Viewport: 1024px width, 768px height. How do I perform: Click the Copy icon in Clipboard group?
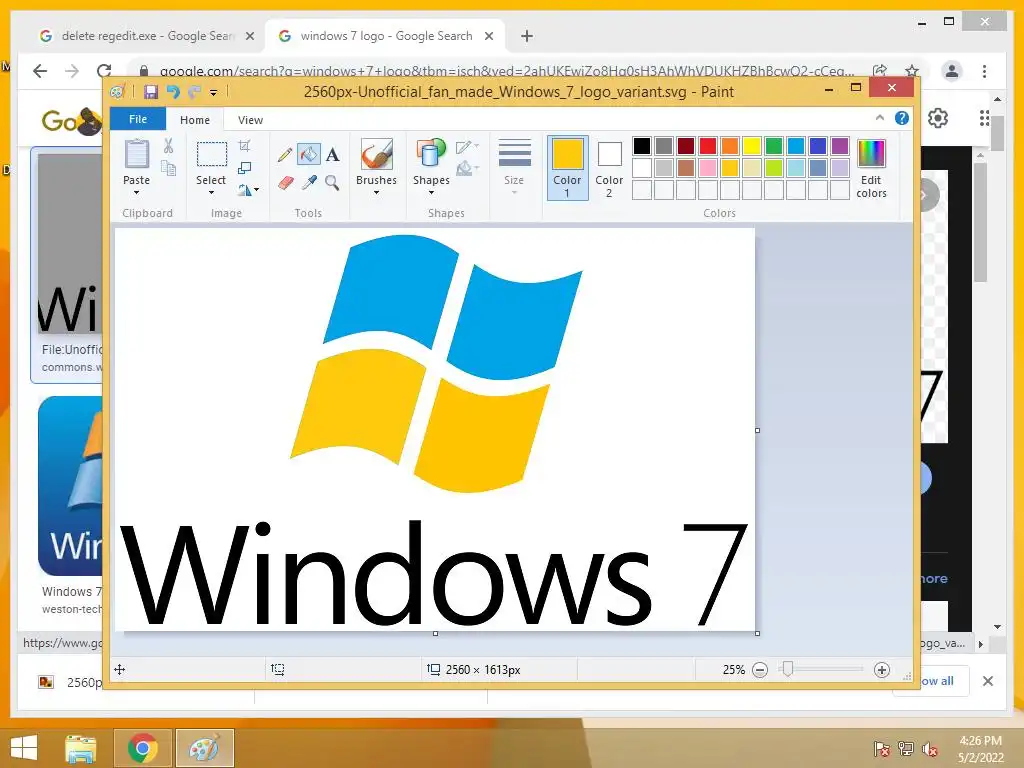click(x=168, y=168)
